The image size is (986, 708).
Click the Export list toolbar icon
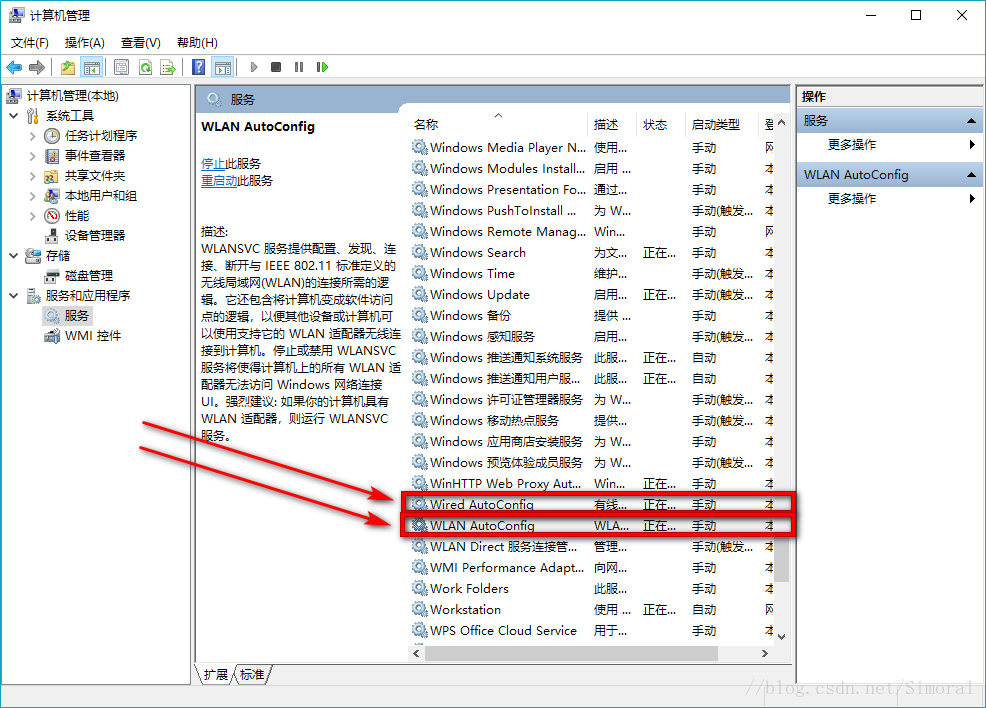[x=168, y=67]
